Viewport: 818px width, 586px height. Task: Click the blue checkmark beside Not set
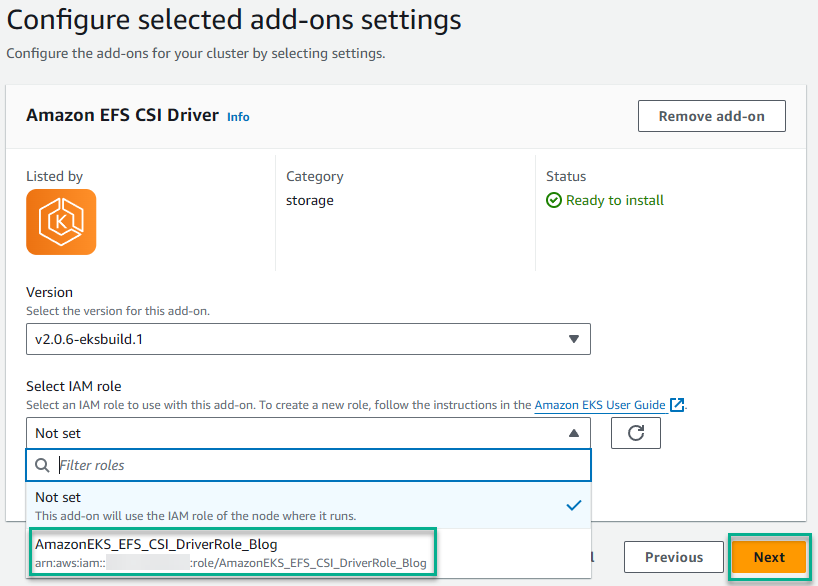(x=574, y=505)
